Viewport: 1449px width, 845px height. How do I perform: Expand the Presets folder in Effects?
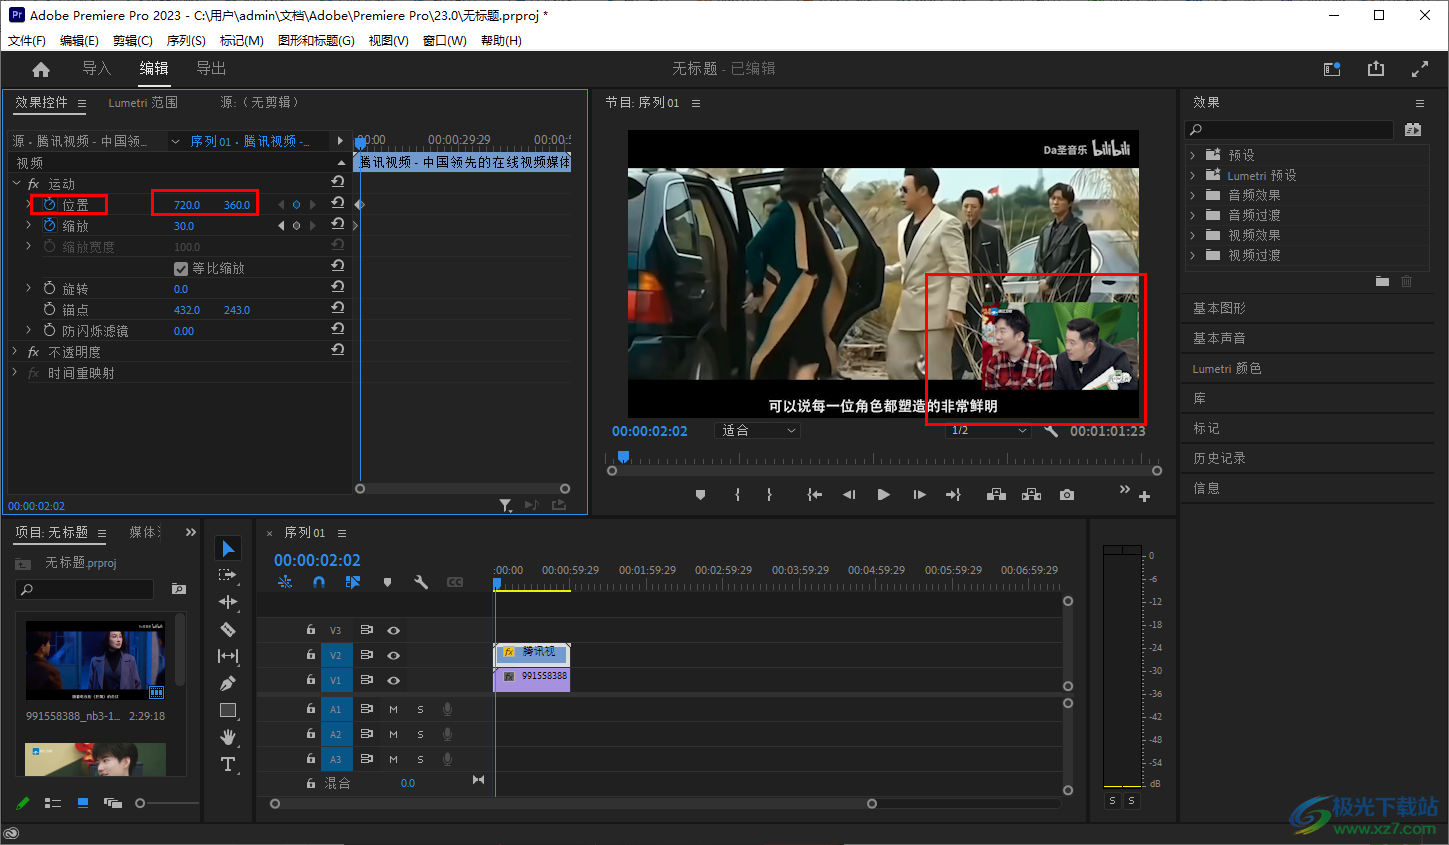click(1193, 155)
